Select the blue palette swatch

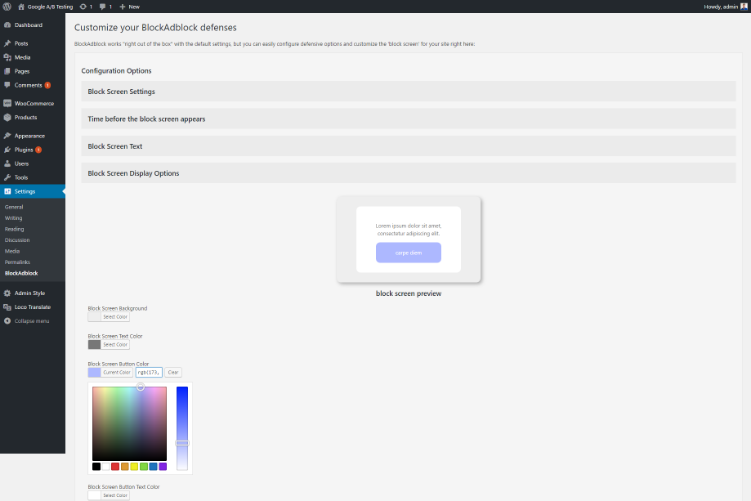[x=153, y=467]
